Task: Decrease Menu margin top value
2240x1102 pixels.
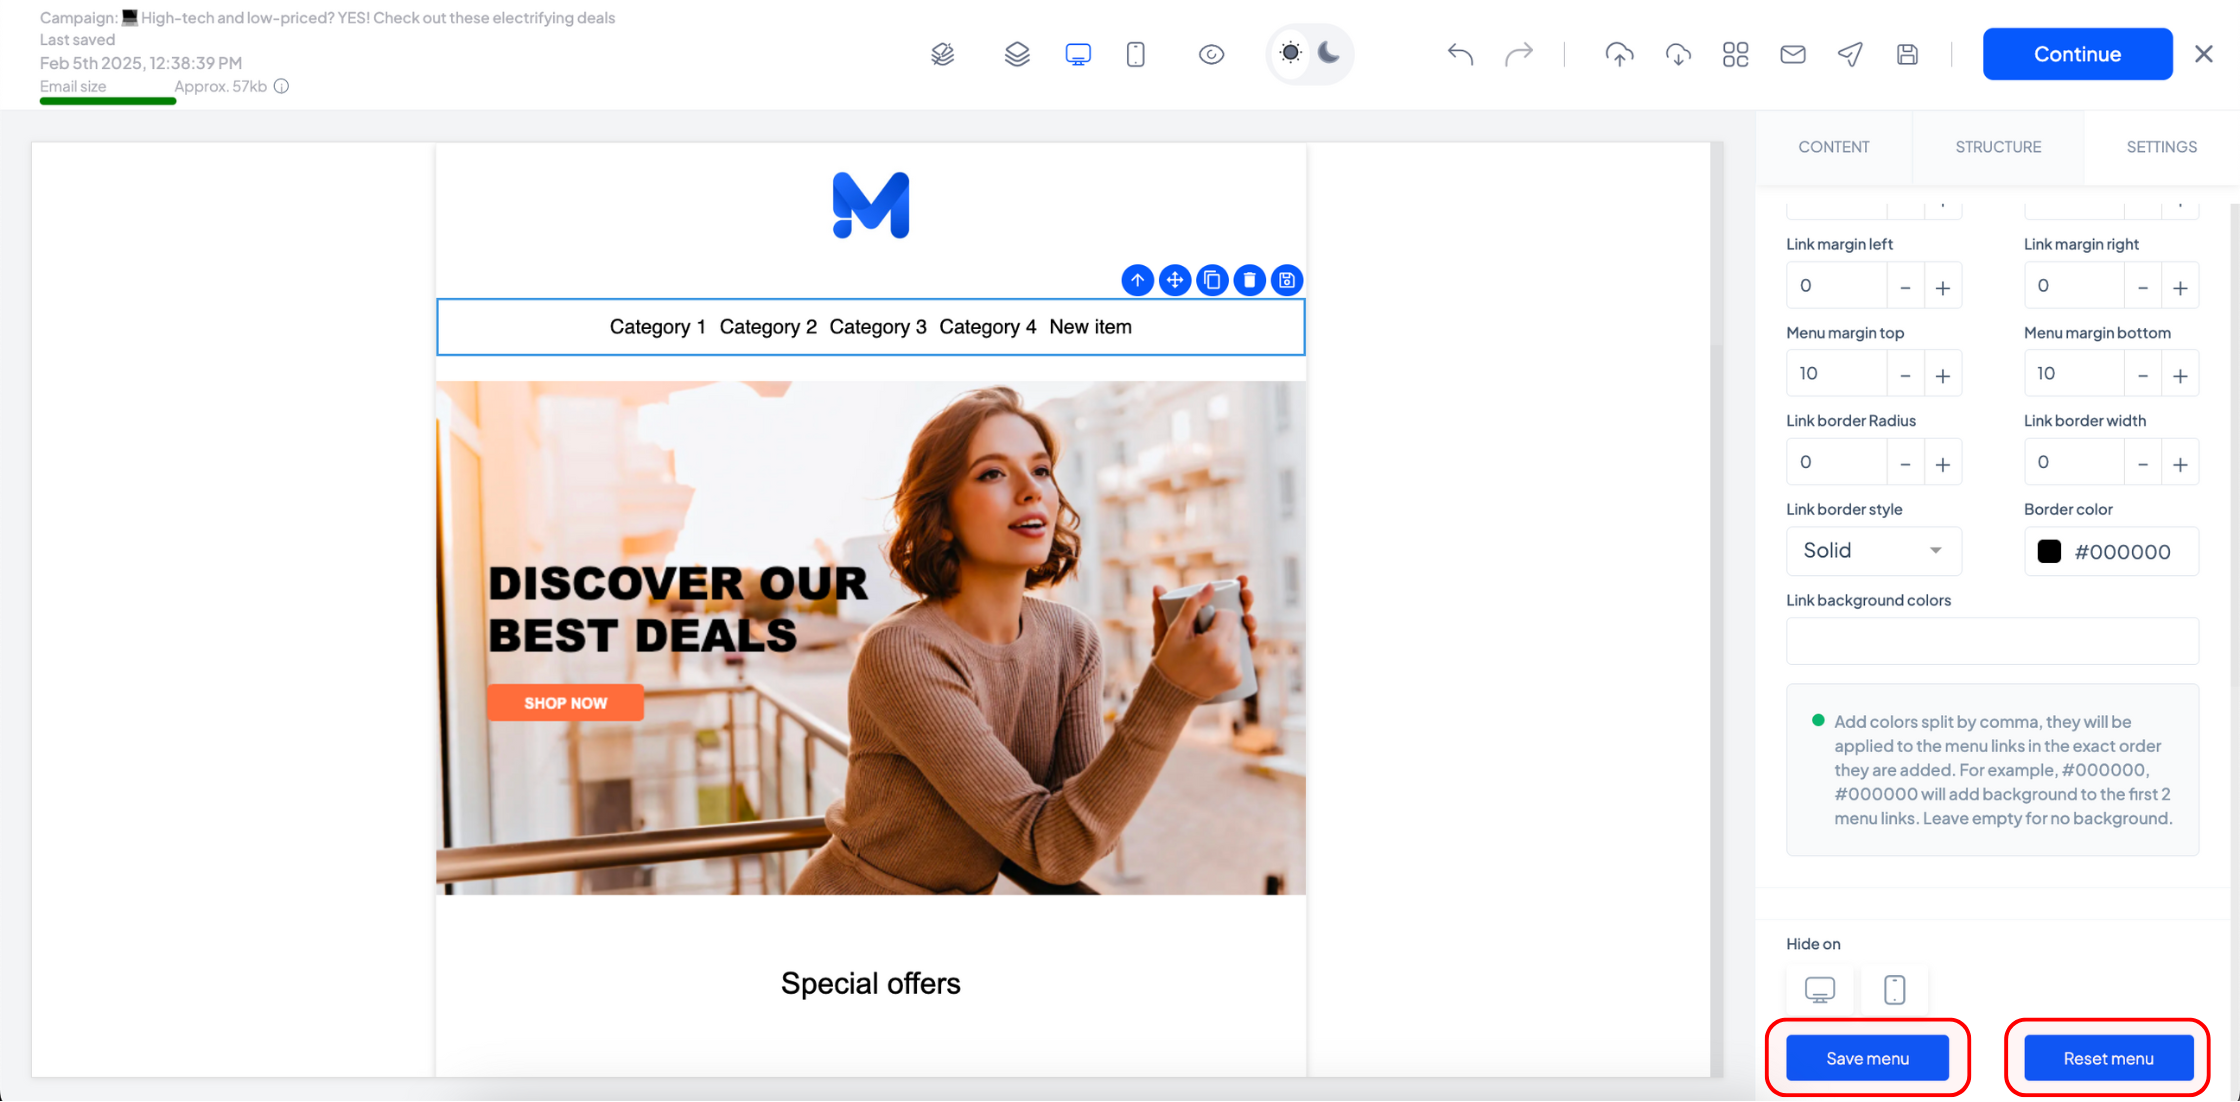Action: [1905, 375]
